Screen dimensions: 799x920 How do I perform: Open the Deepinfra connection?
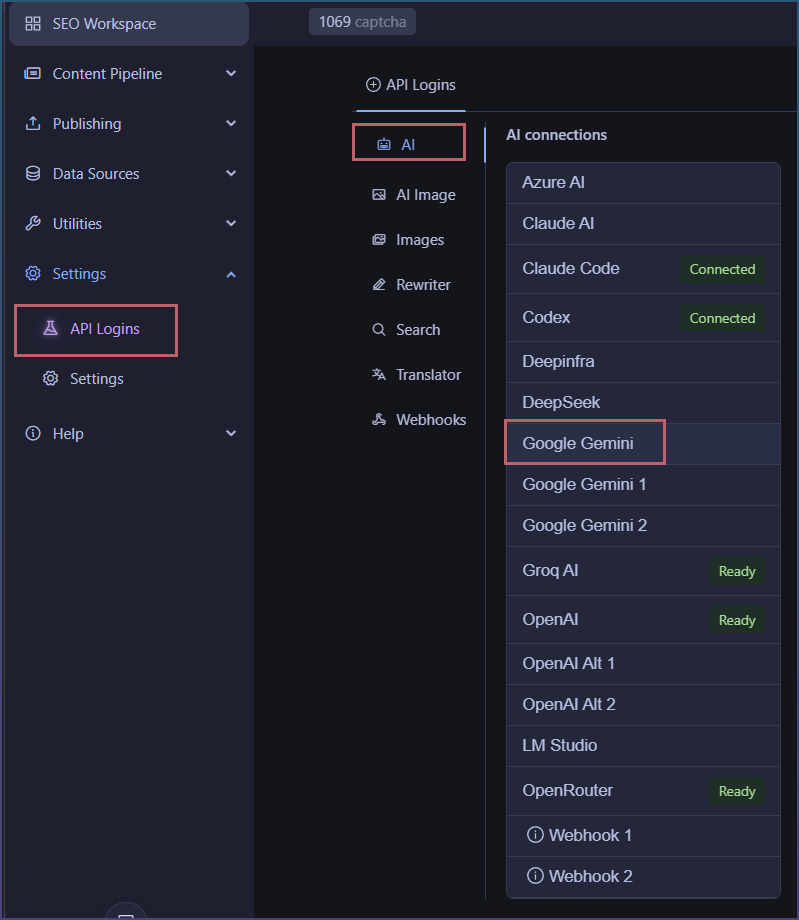tap(643, 361)
